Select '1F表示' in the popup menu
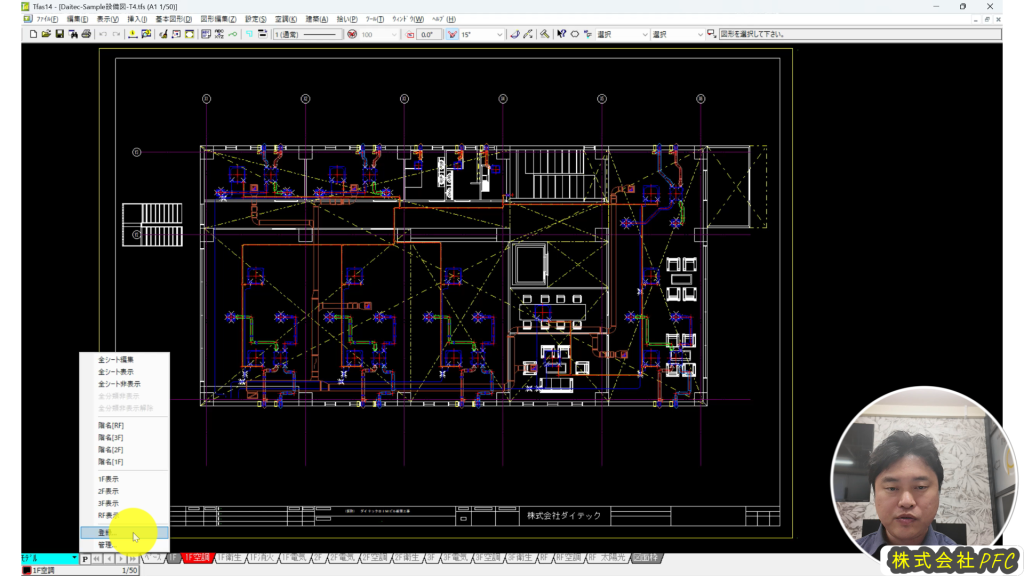 108,479
